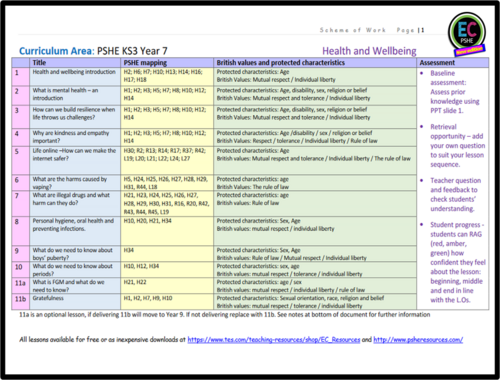Open the tes.com EC_Resources shop link
Image resolution: width=500 pixels, height=380 pixels.
pos(274,339)
